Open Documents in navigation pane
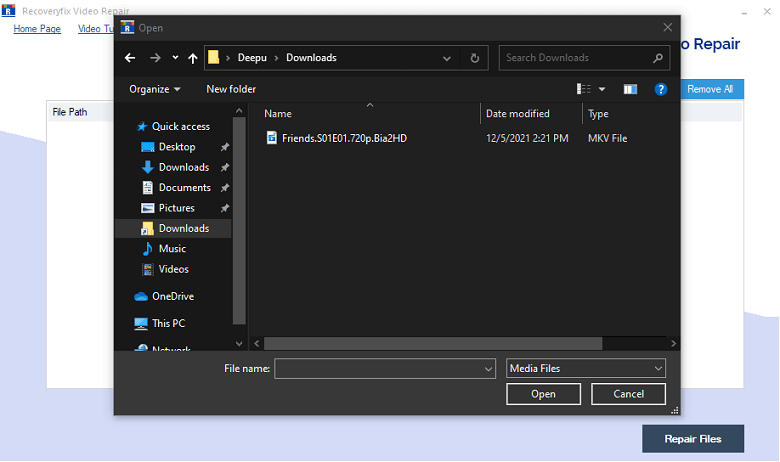This screenshot has height=462, width=780. [x=185, y=187]
